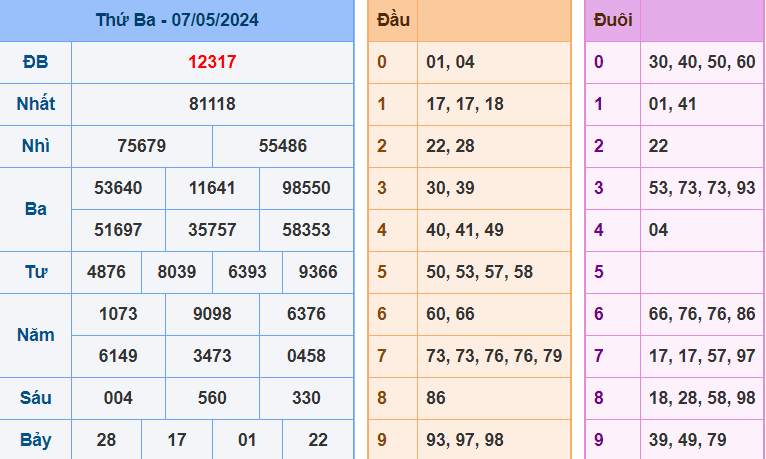
Task: Click fourth prize number 8039
Action: tap(176, 272)
